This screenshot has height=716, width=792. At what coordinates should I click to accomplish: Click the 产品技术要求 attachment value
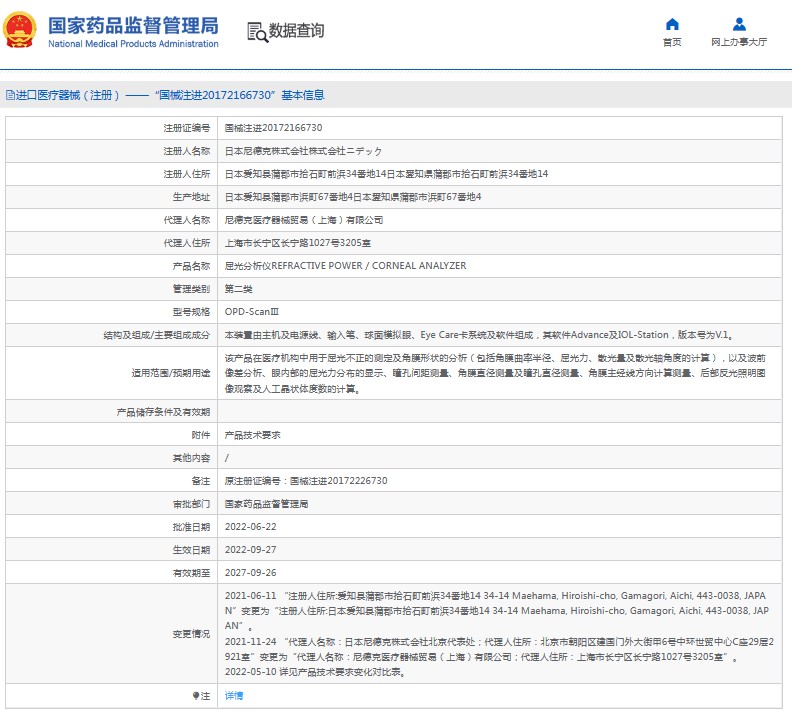(253, 435)
